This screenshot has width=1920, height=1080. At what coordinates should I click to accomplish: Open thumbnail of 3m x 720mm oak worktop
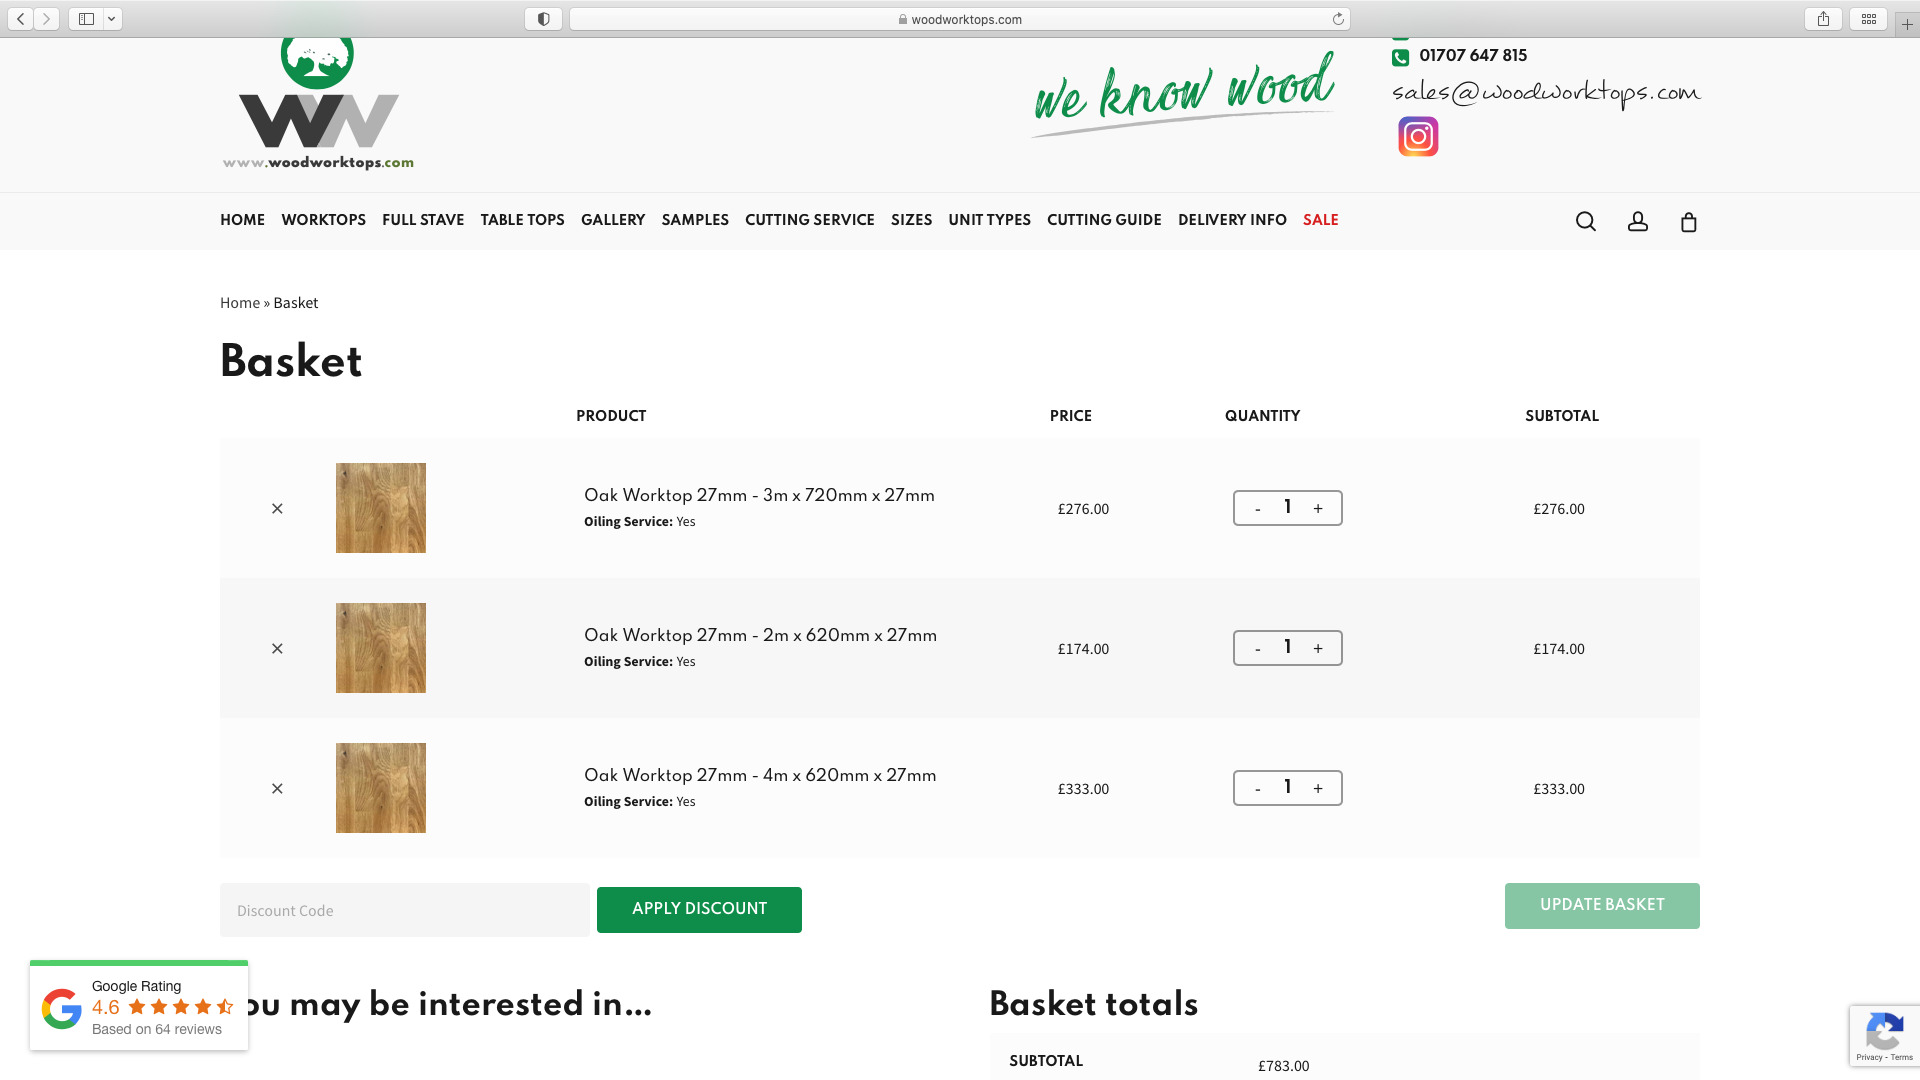tap(381, 508)
